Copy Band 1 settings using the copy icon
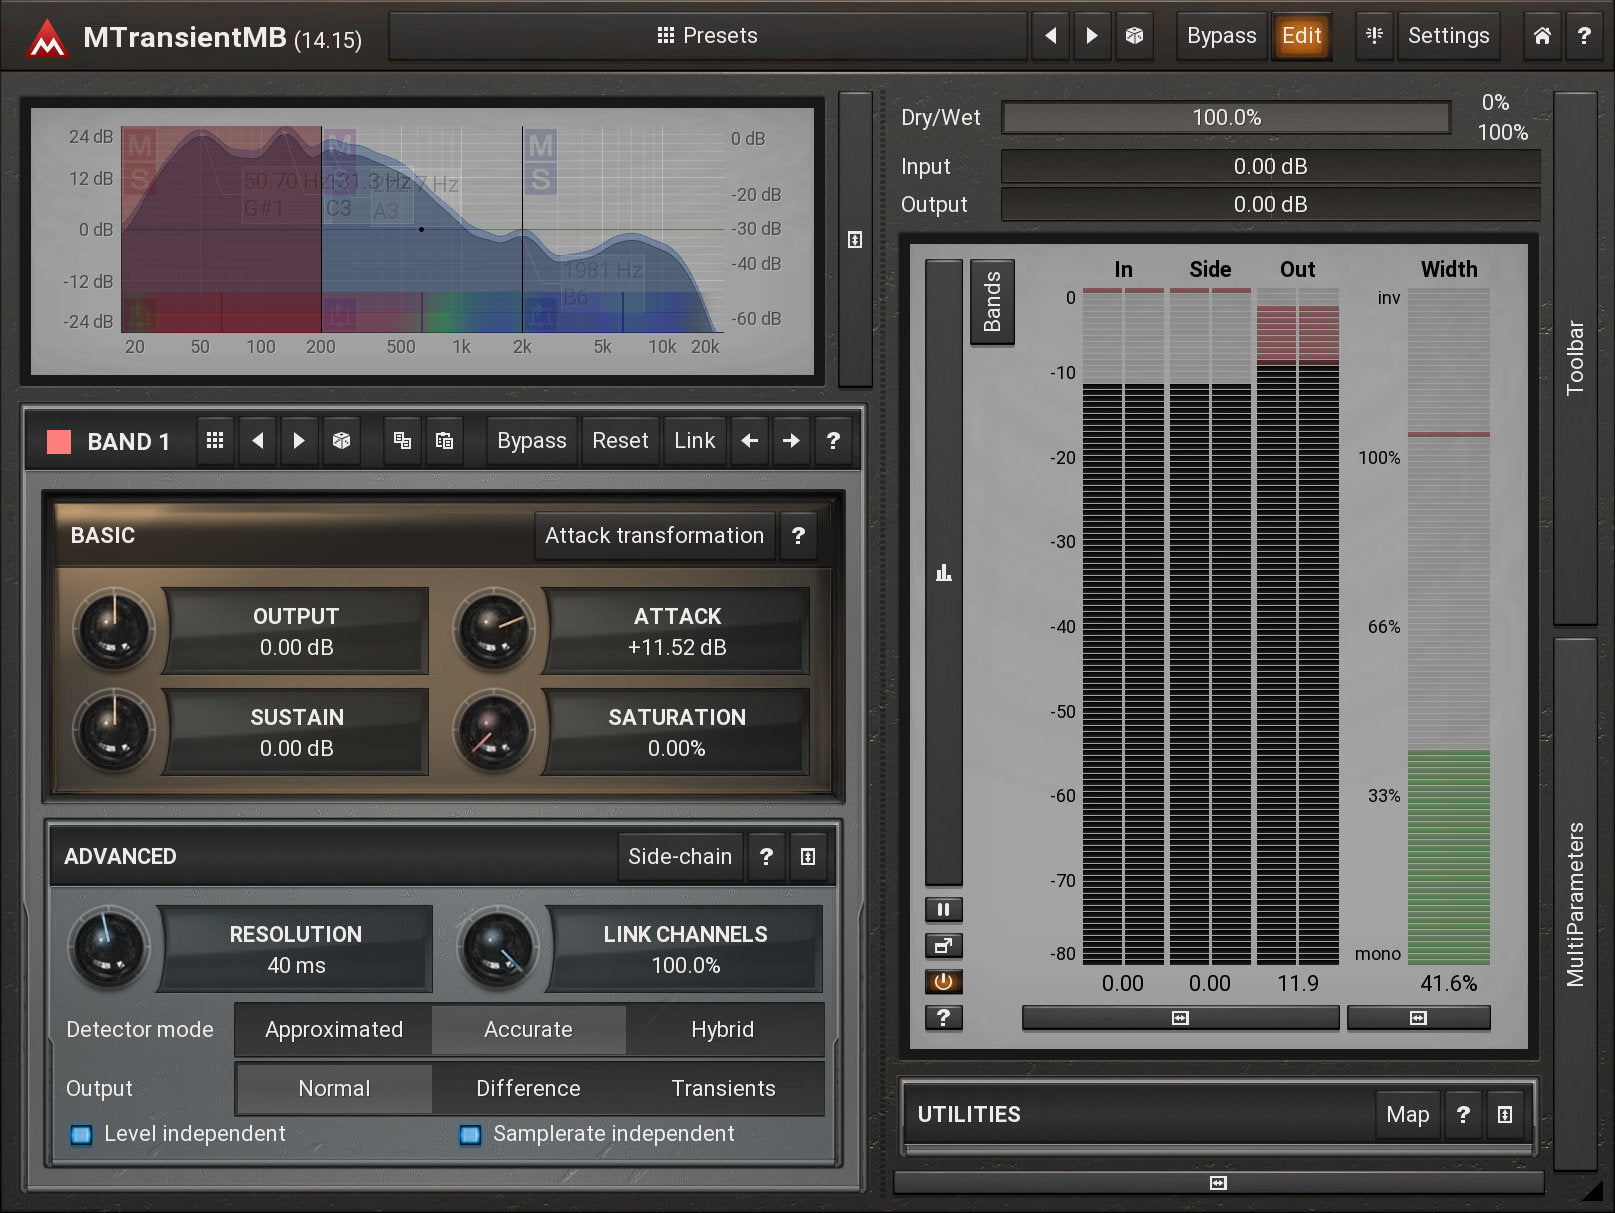 tap(402, 441)
